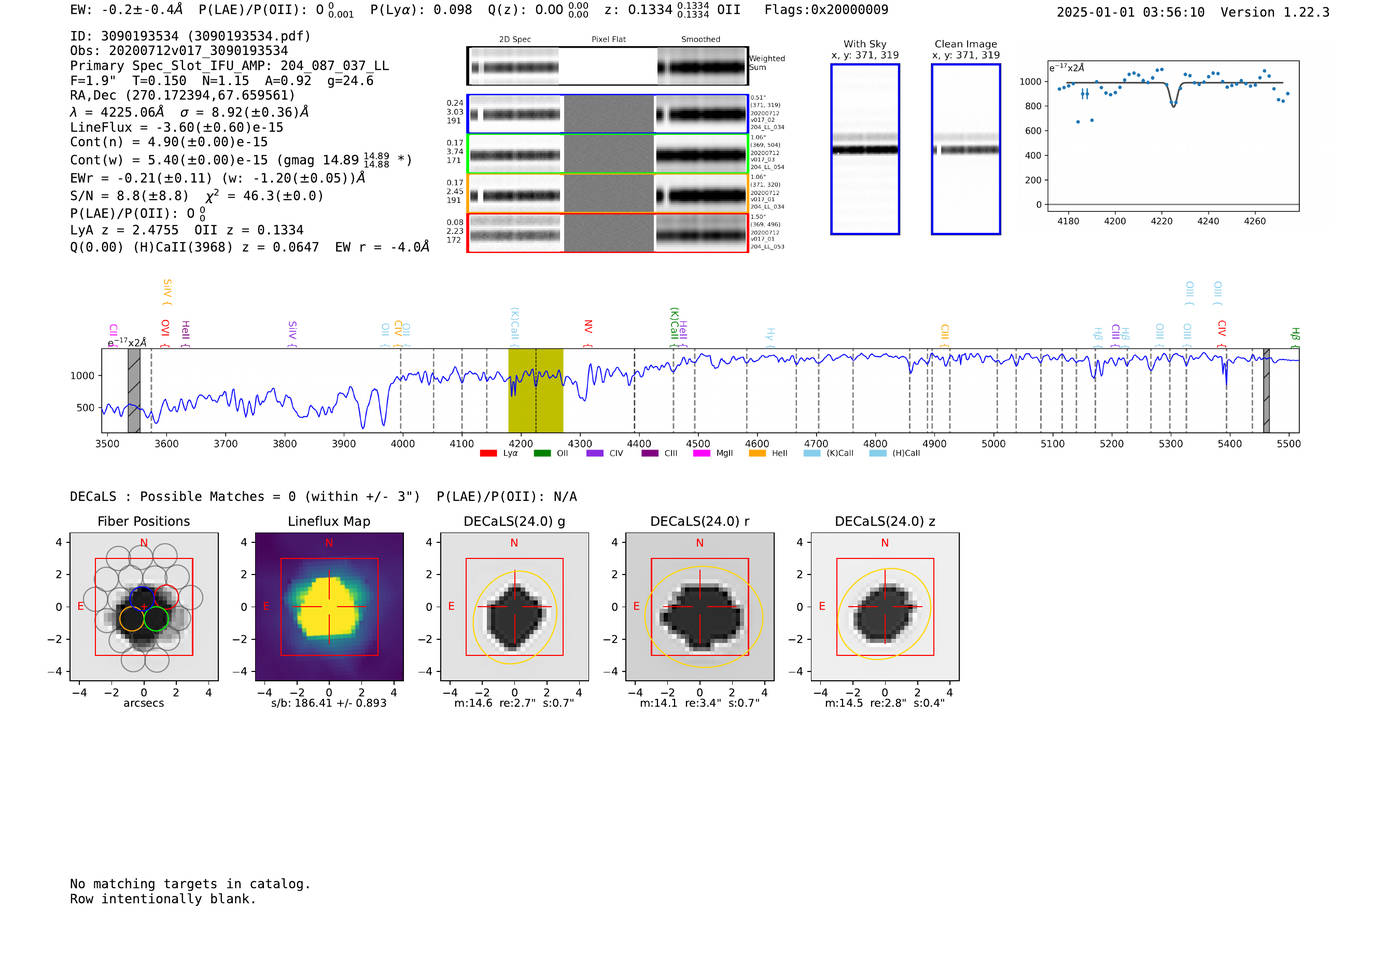1400x953 pixels.
Task: Open the Lineflux Map image
Action: (329, 607)
